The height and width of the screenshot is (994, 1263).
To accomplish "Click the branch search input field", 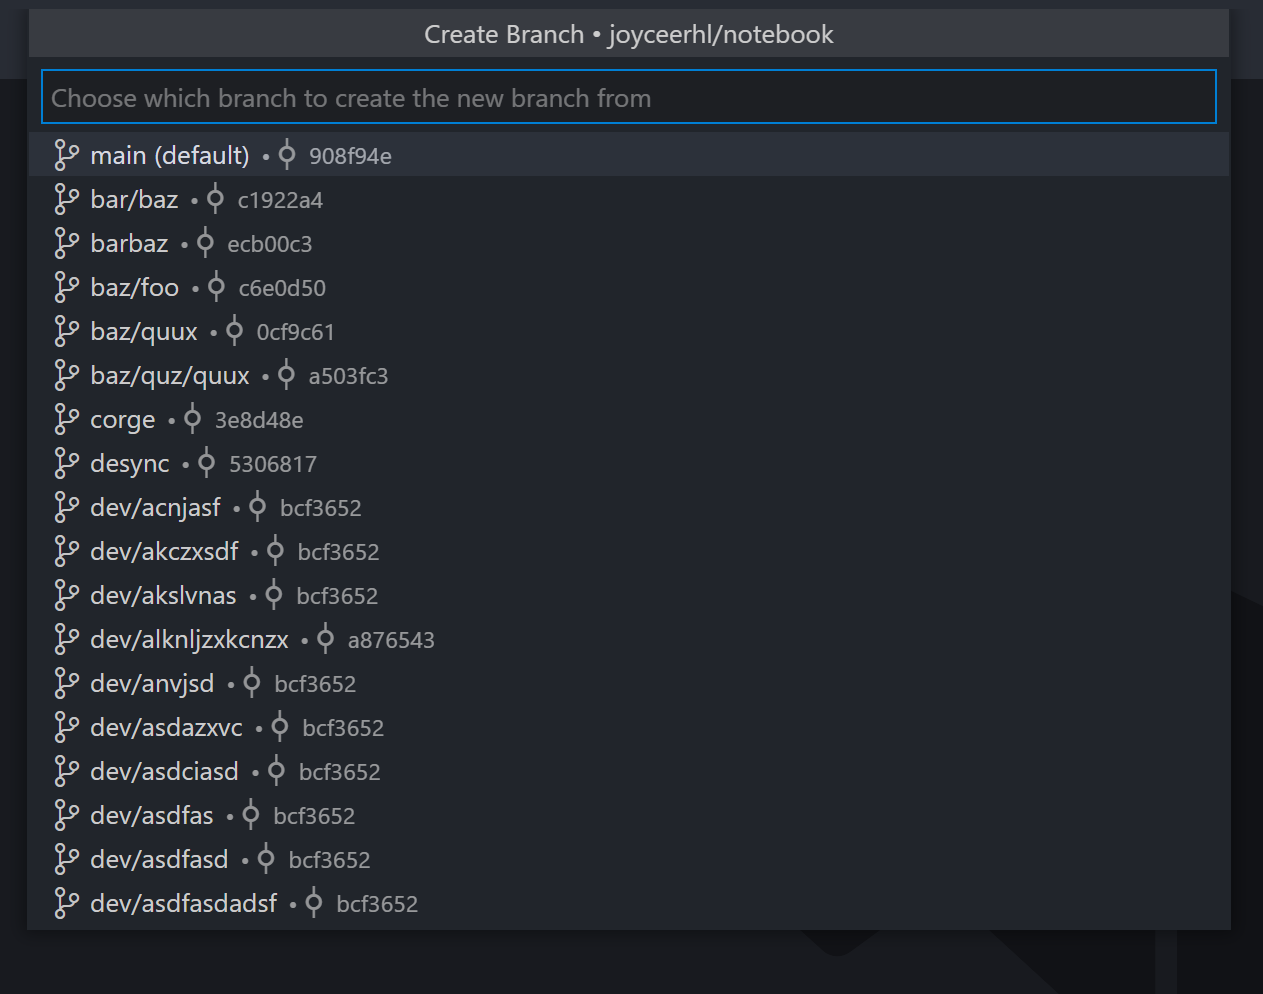I will (x=628, y=97).
